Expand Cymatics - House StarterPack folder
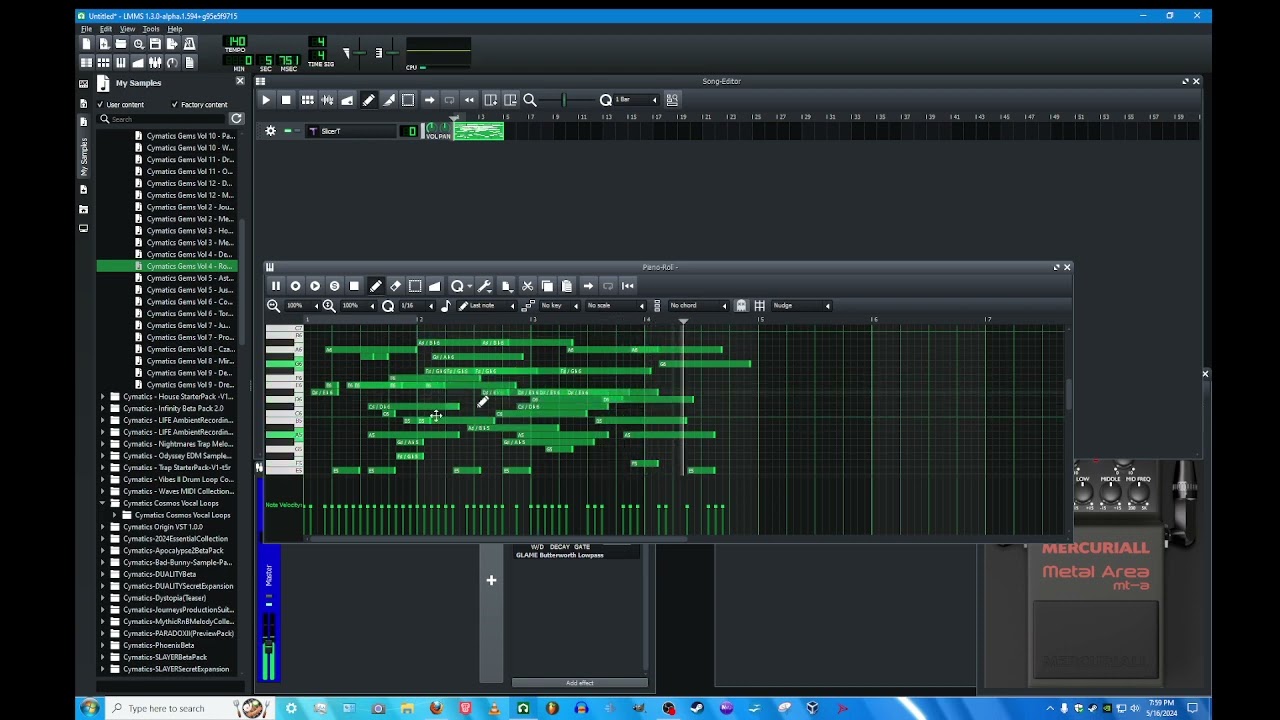Screen dimensions: 1280x720 (103, 397)
